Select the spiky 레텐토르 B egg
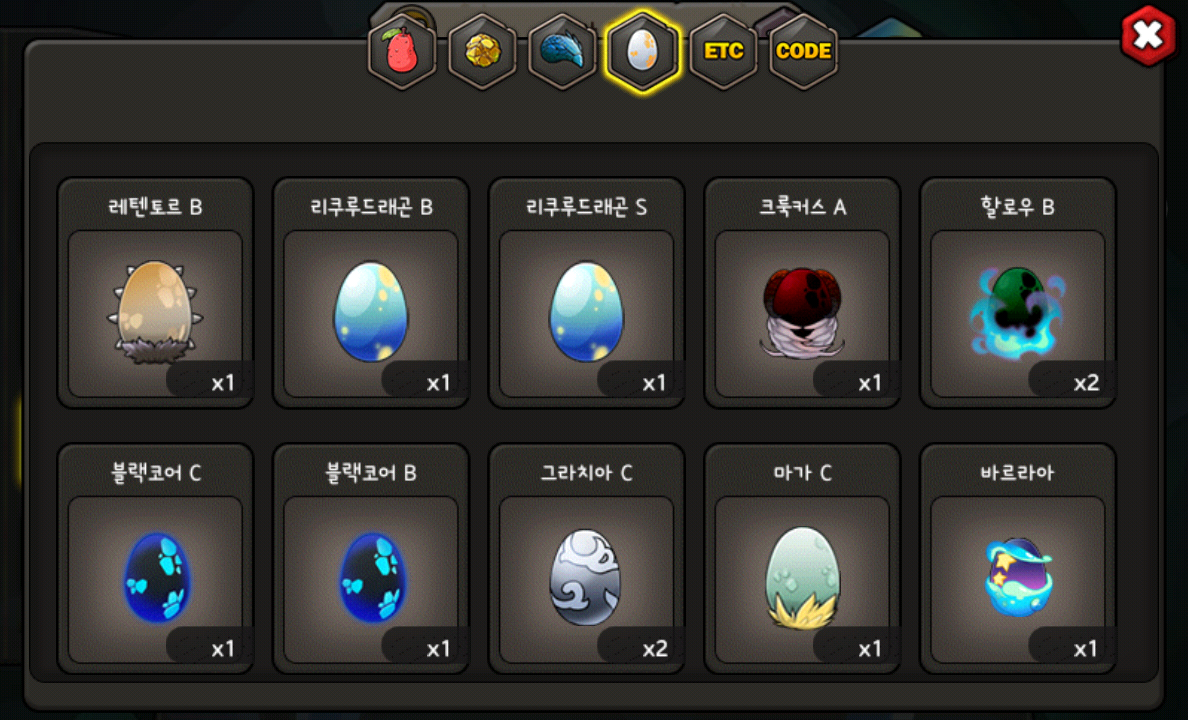This screenshot has width=1188, height=720. (x=155, y=293)
